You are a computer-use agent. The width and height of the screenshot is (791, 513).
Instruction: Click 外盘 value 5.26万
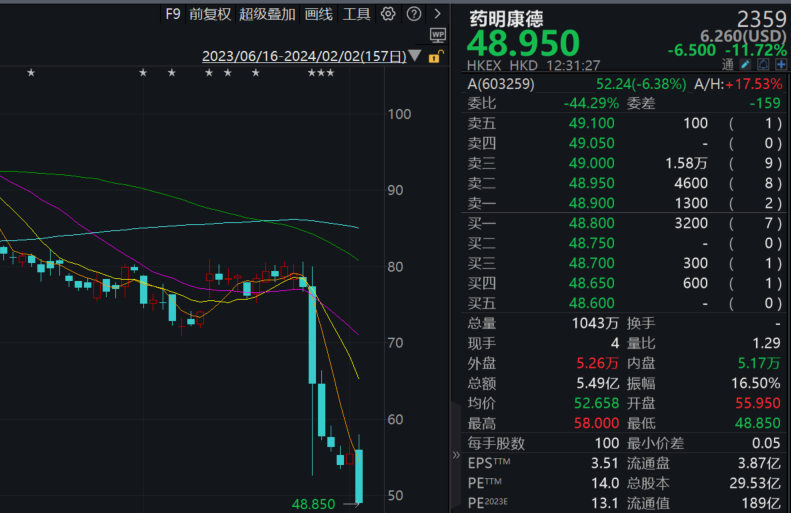(x=598, y=363)
